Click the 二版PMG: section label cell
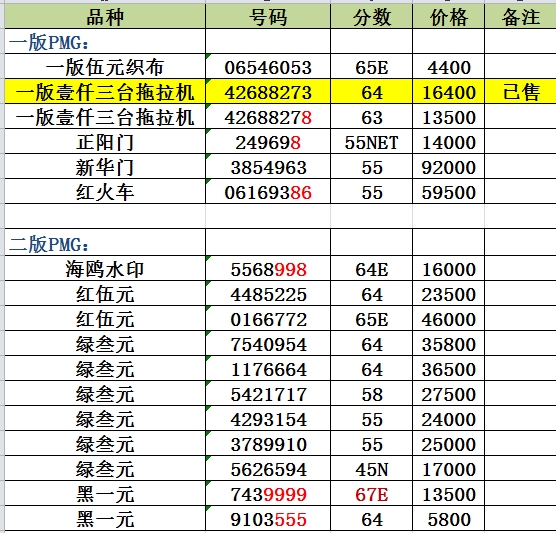The height and width of the screenshot is (533, 556). click(x=105, y=243)
